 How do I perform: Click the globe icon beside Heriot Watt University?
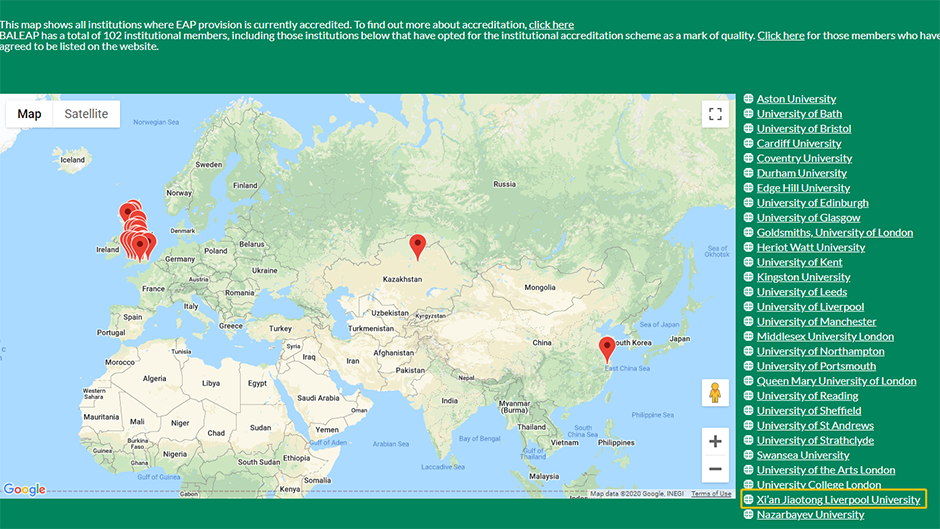click(x=748, y=247)
